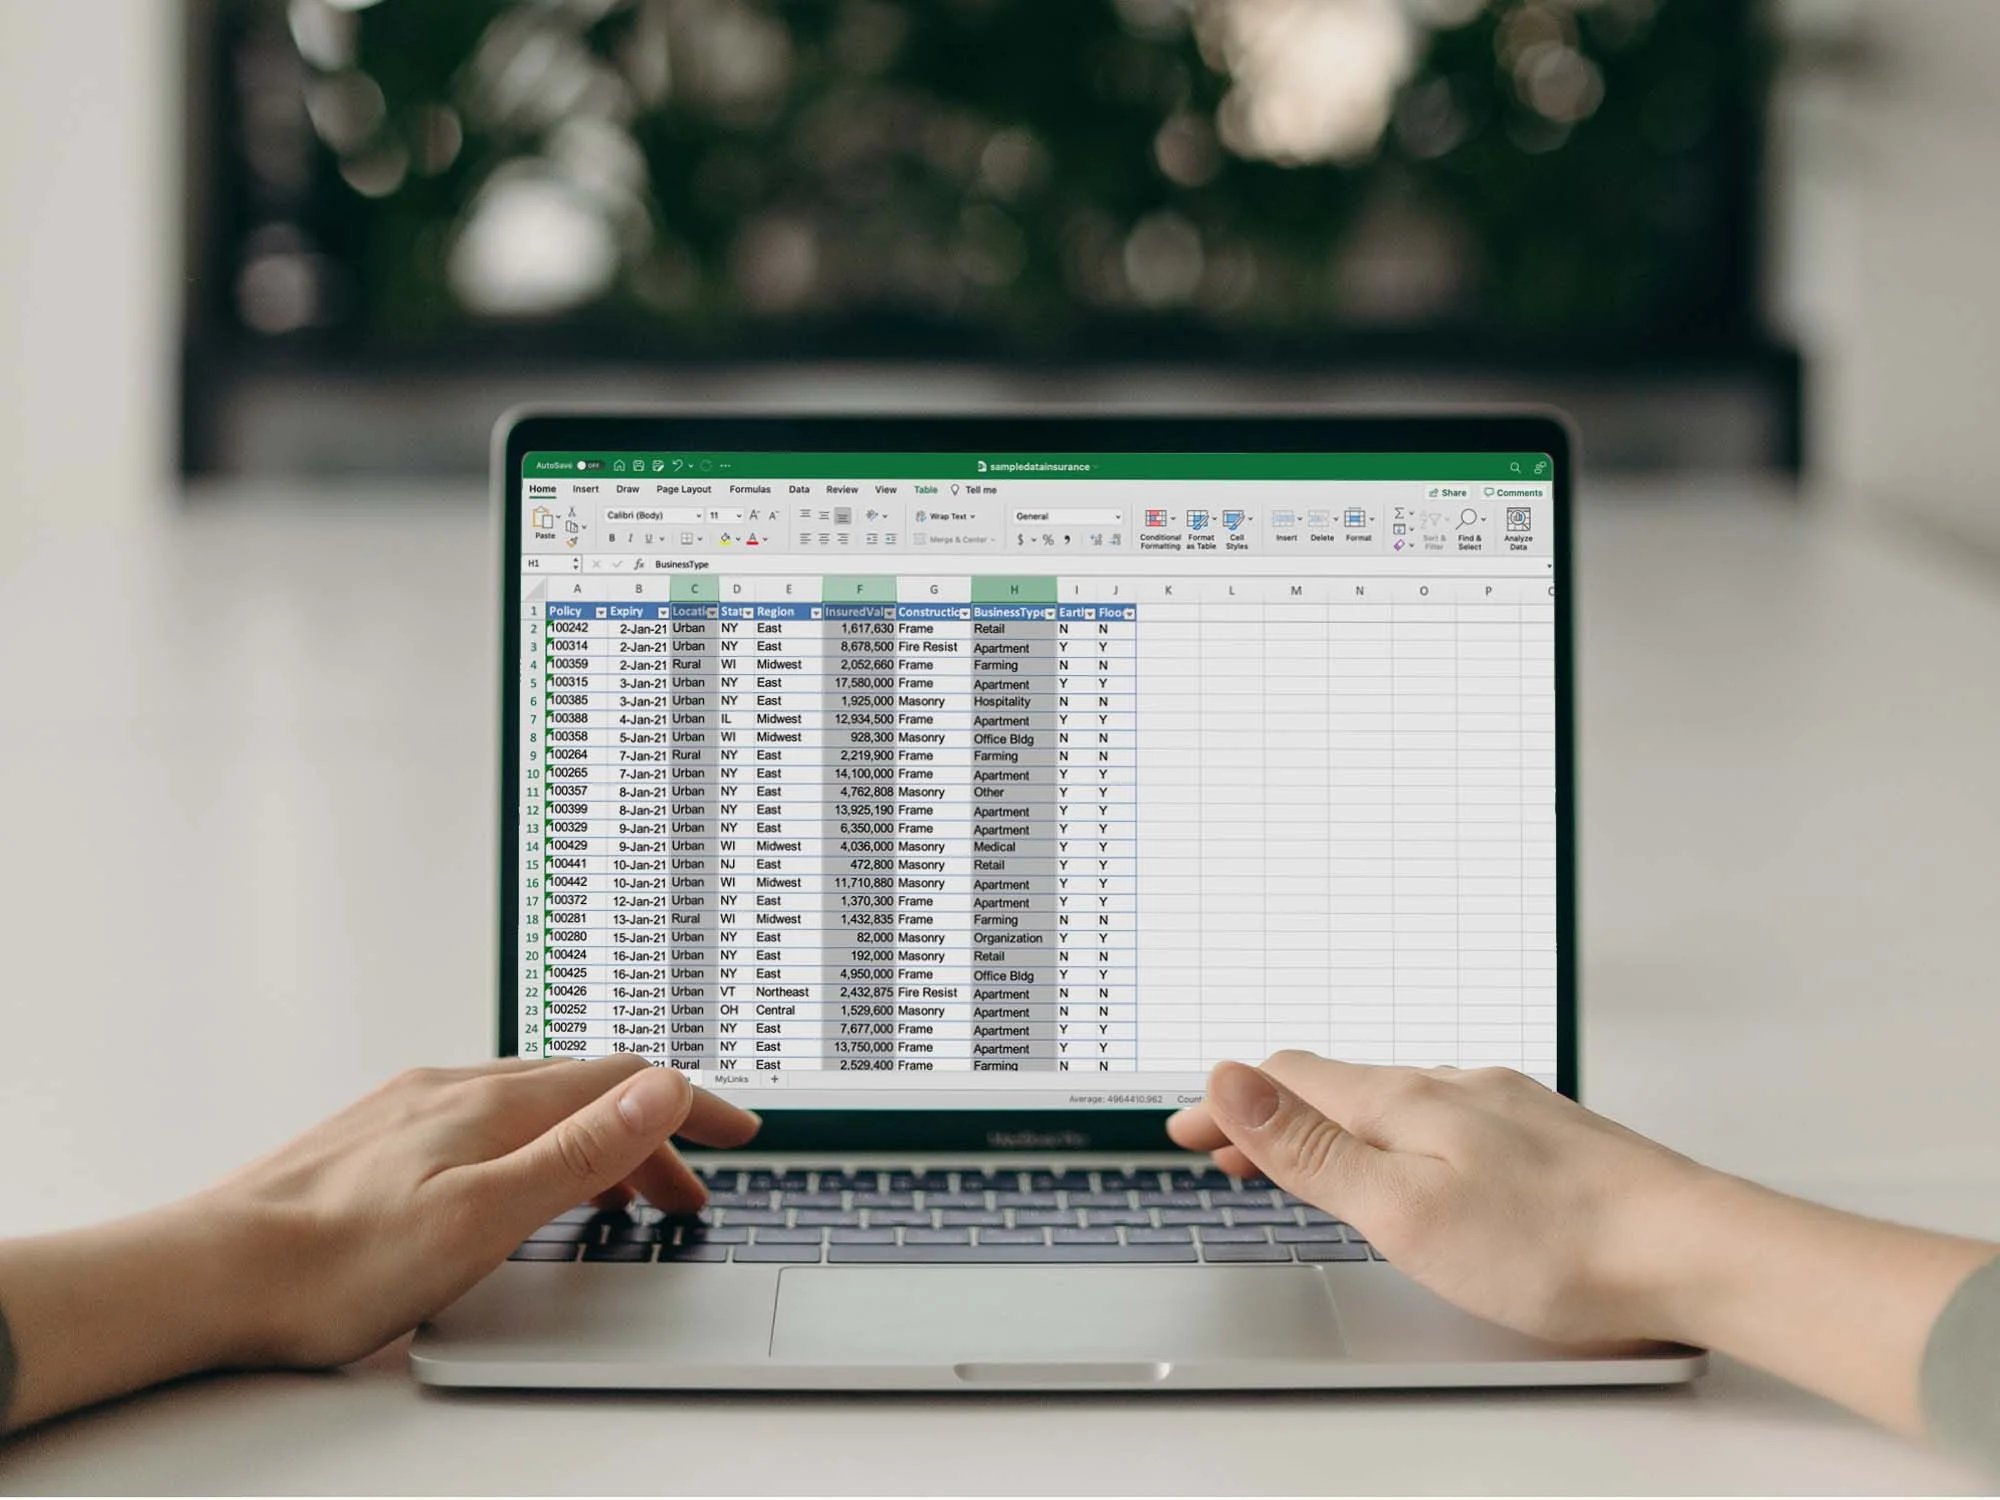This screenshot has height=1500, width=2000.
Task: Click the Comments button in toolbar
Action: (1507, 492)
